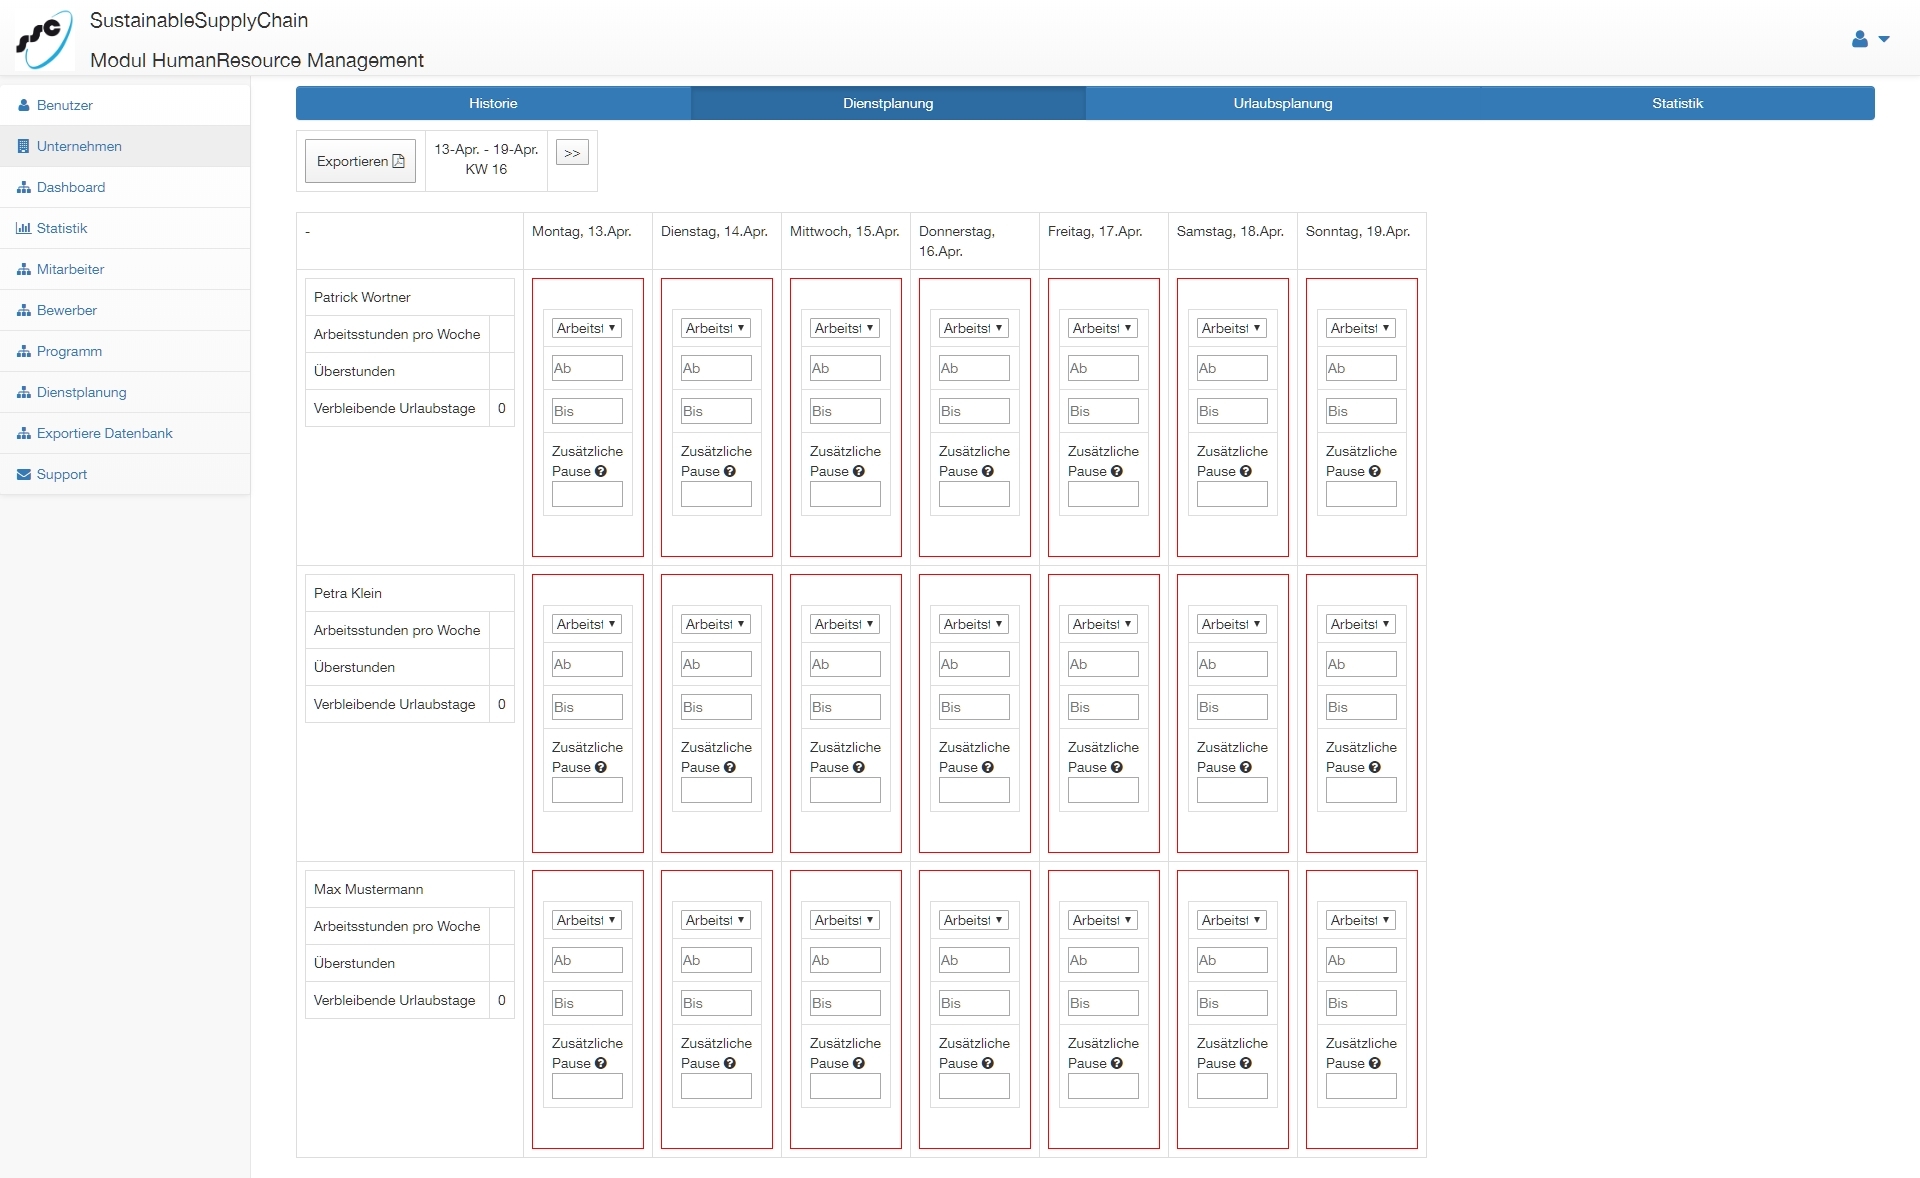
Task: Click Patrick Wortner's Tuesday Ab field
Action: (x=716, y=368)
